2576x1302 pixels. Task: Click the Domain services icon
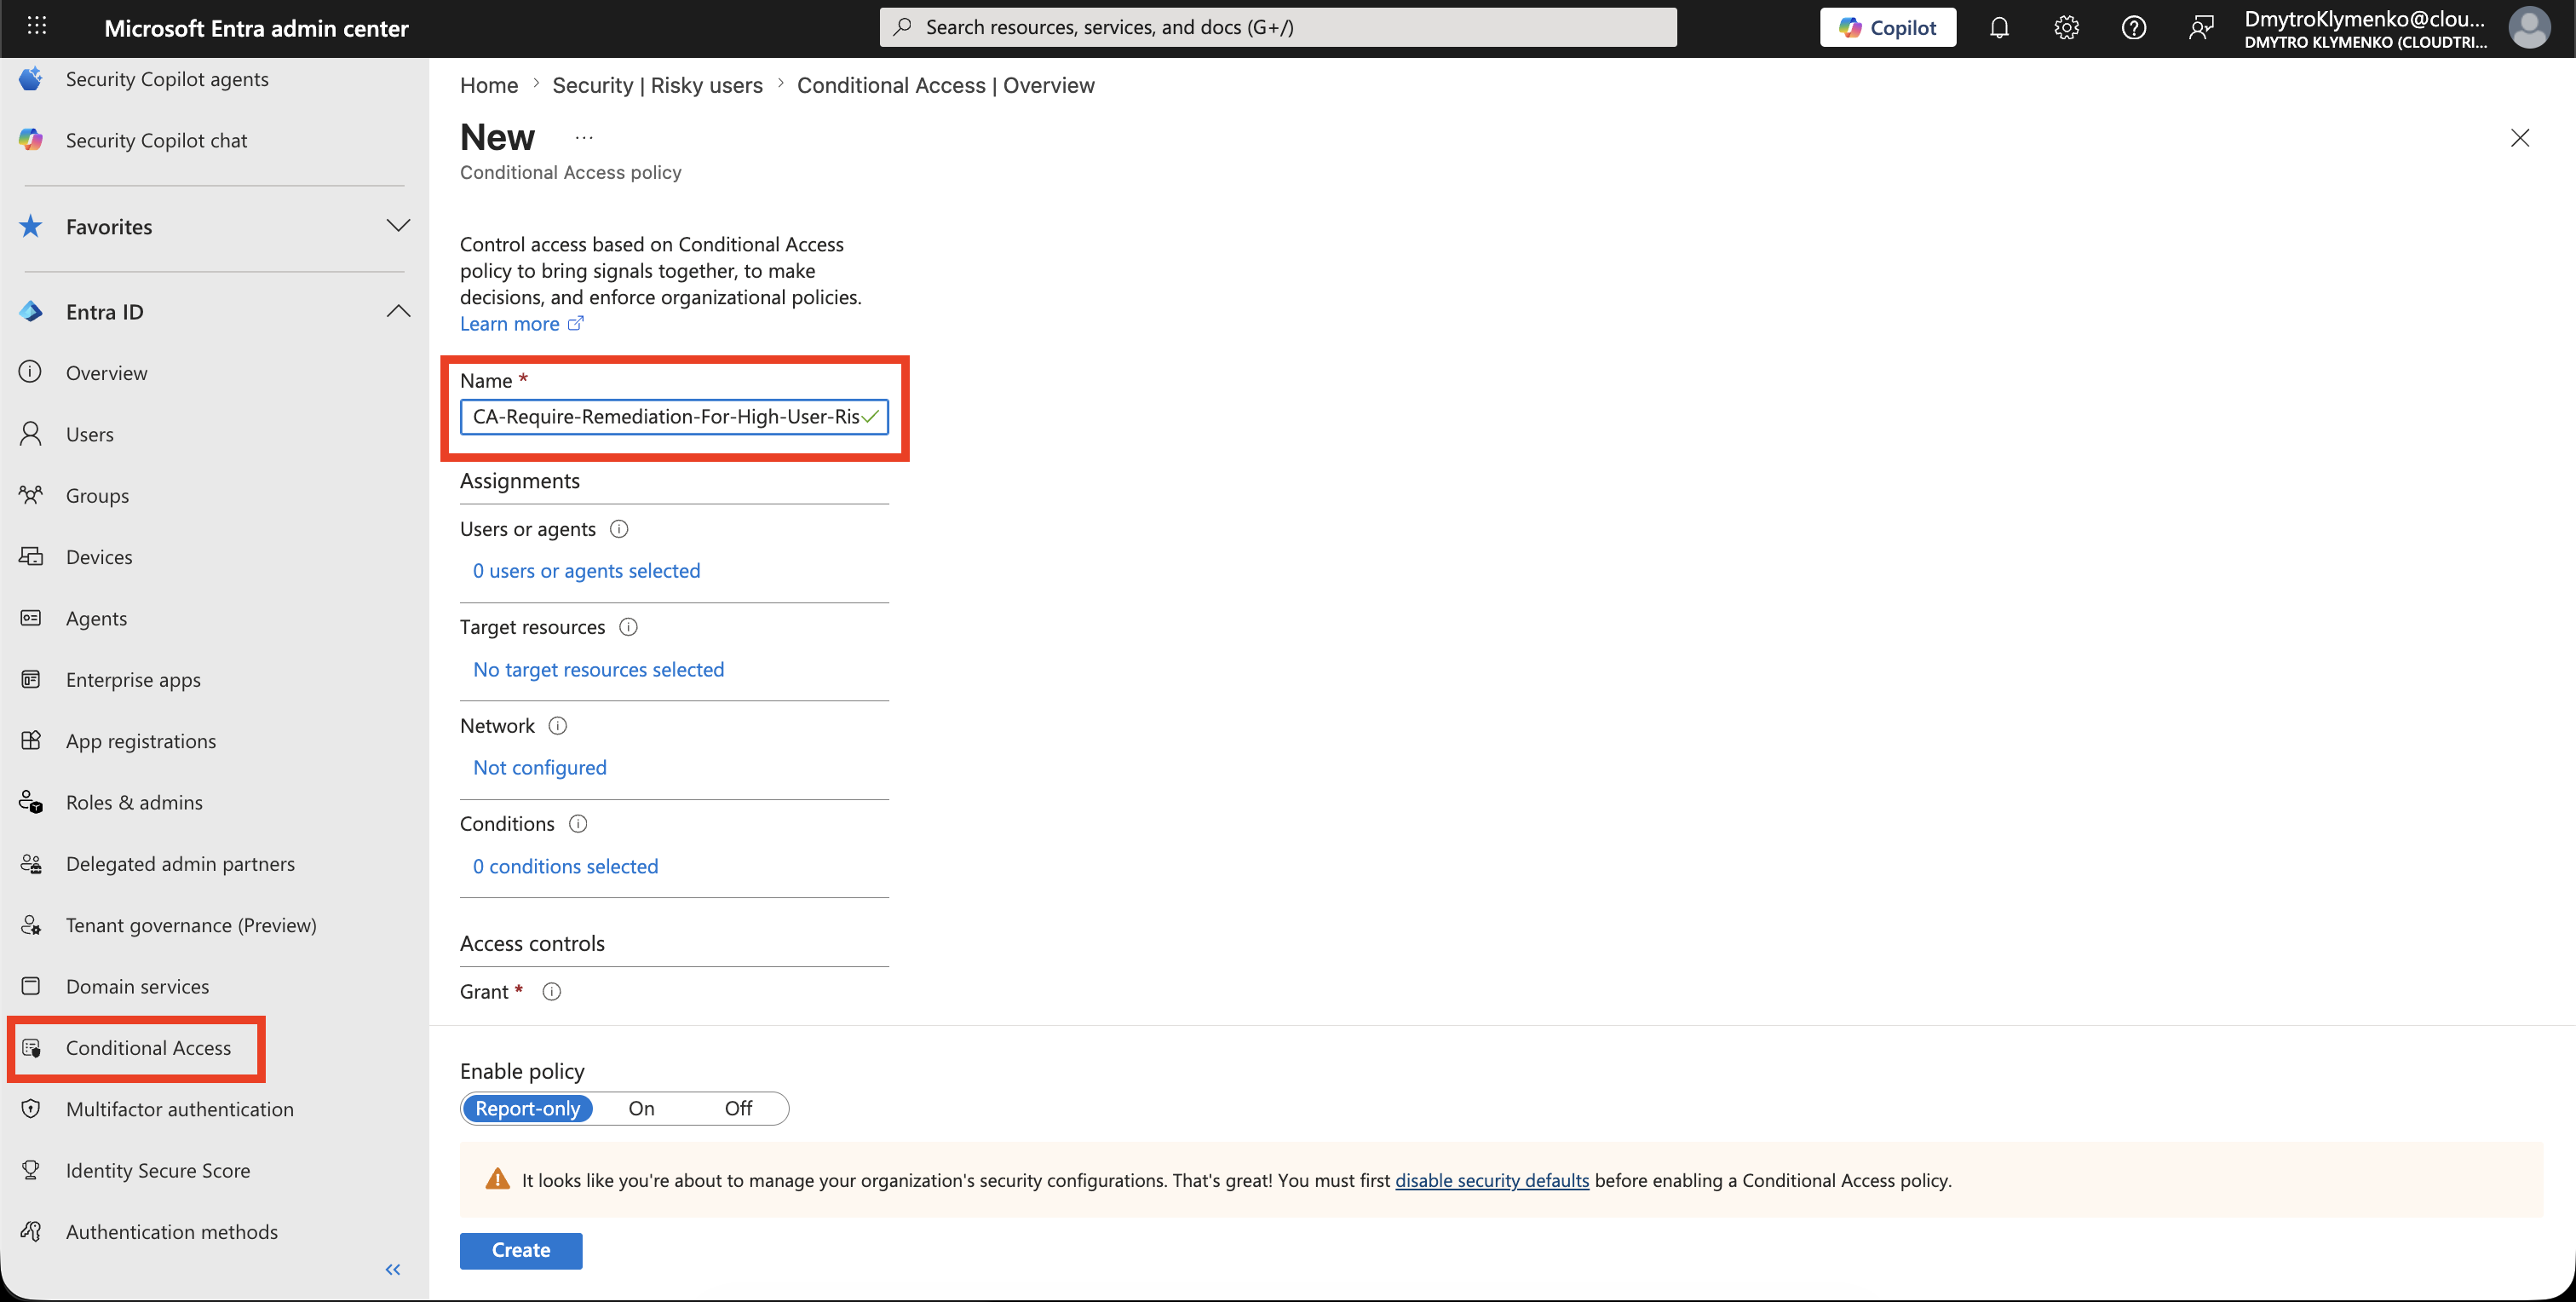tap(31, 986)
